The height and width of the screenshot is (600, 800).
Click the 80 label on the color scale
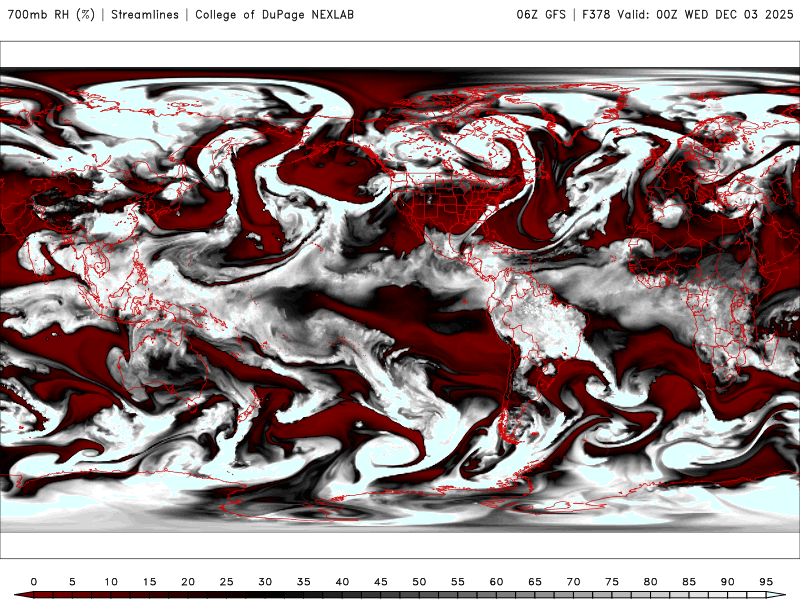click(650, 582)
